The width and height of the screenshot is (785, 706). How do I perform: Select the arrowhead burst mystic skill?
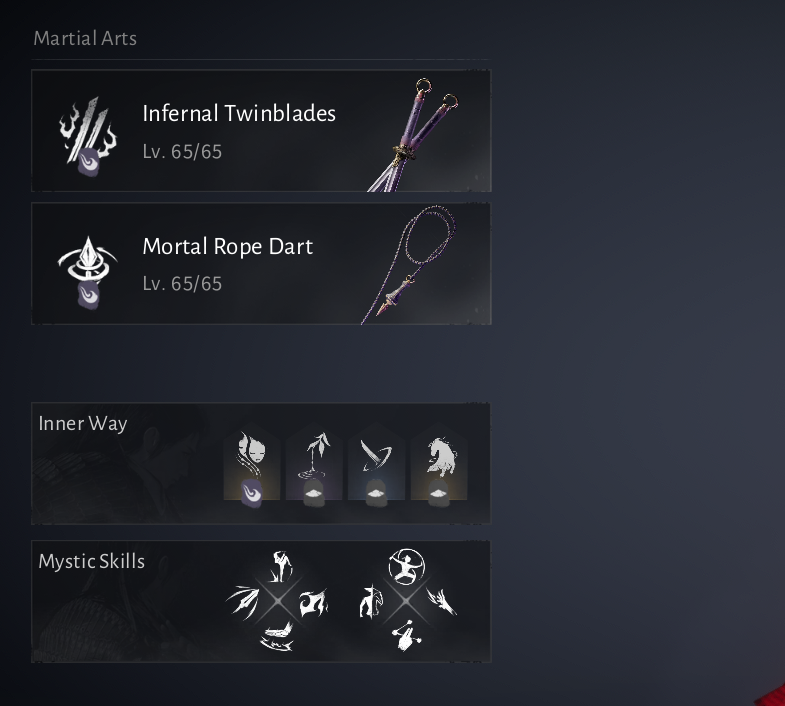[x=243, y=601]
